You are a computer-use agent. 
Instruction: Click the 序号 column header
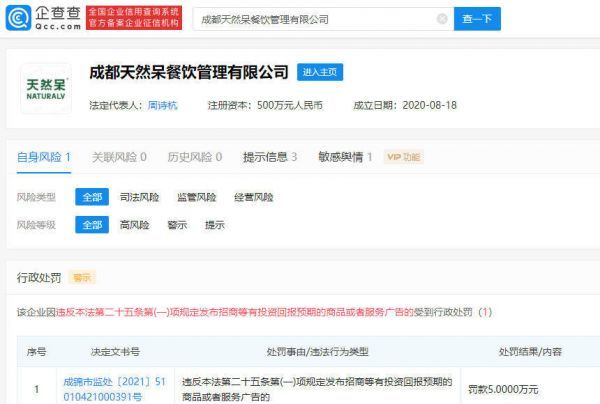[x=37, y=352]
